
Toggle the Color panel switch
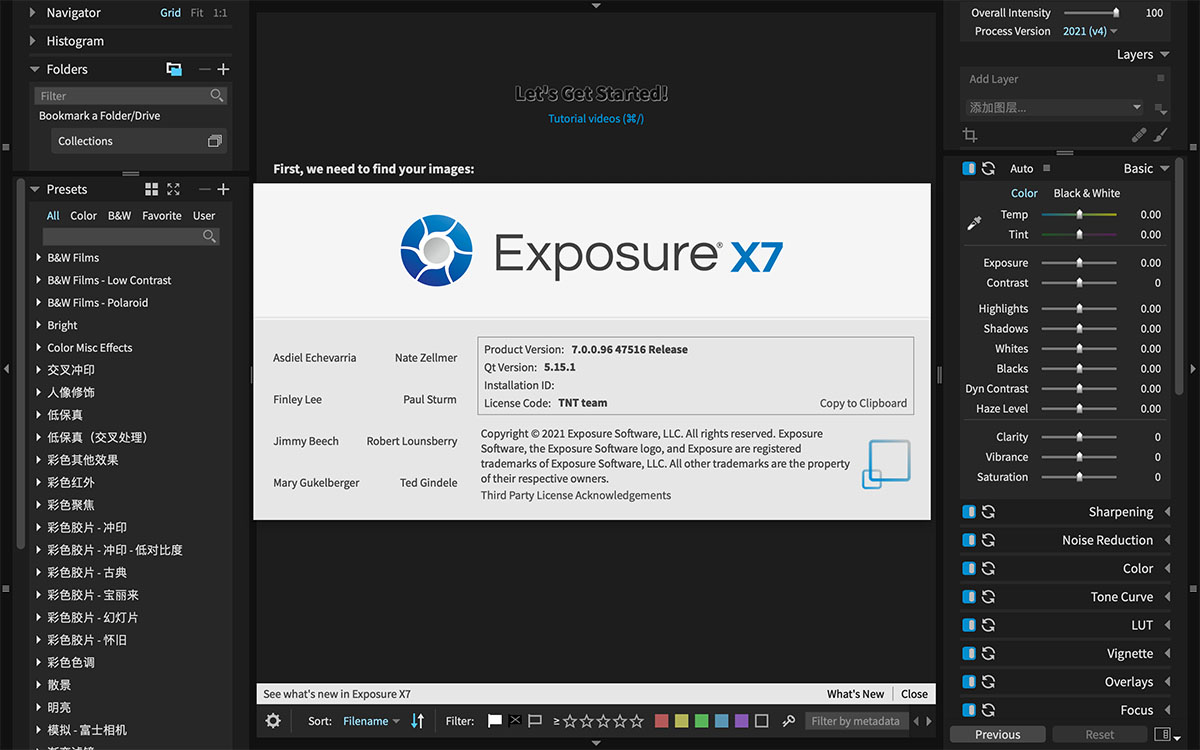[x=969, y=569]
